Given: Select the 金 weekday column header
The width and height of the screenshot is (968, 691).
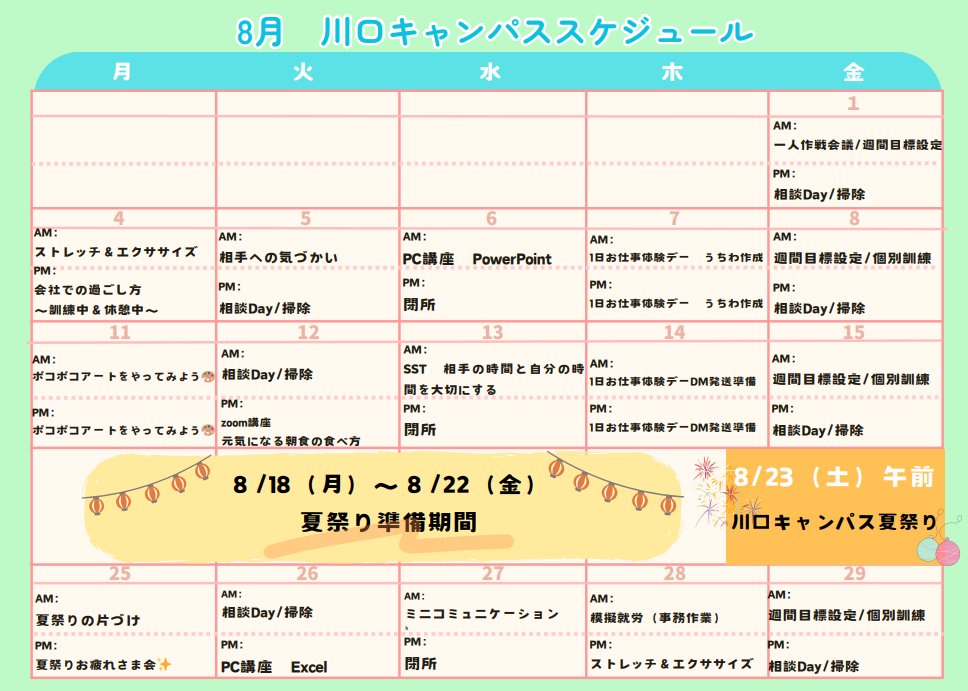Looking at the screenshot, I should pyautogui.click(x=853, y=72).
